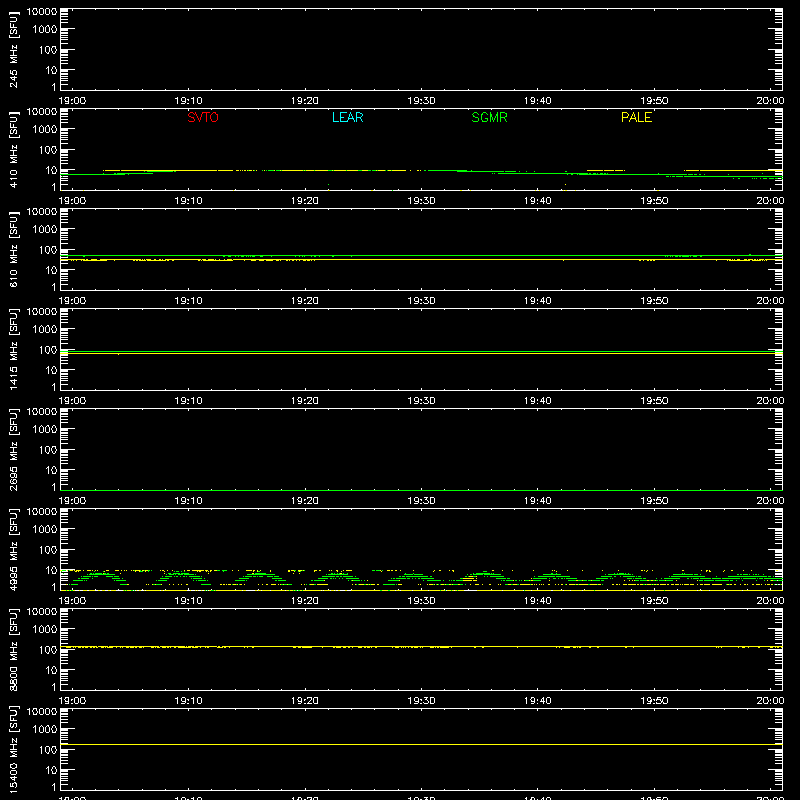The width and height of the screenshot is (800, 800).
Task: Select the 15400 MHz [SFU] axis title
Action: click(13, 749)
